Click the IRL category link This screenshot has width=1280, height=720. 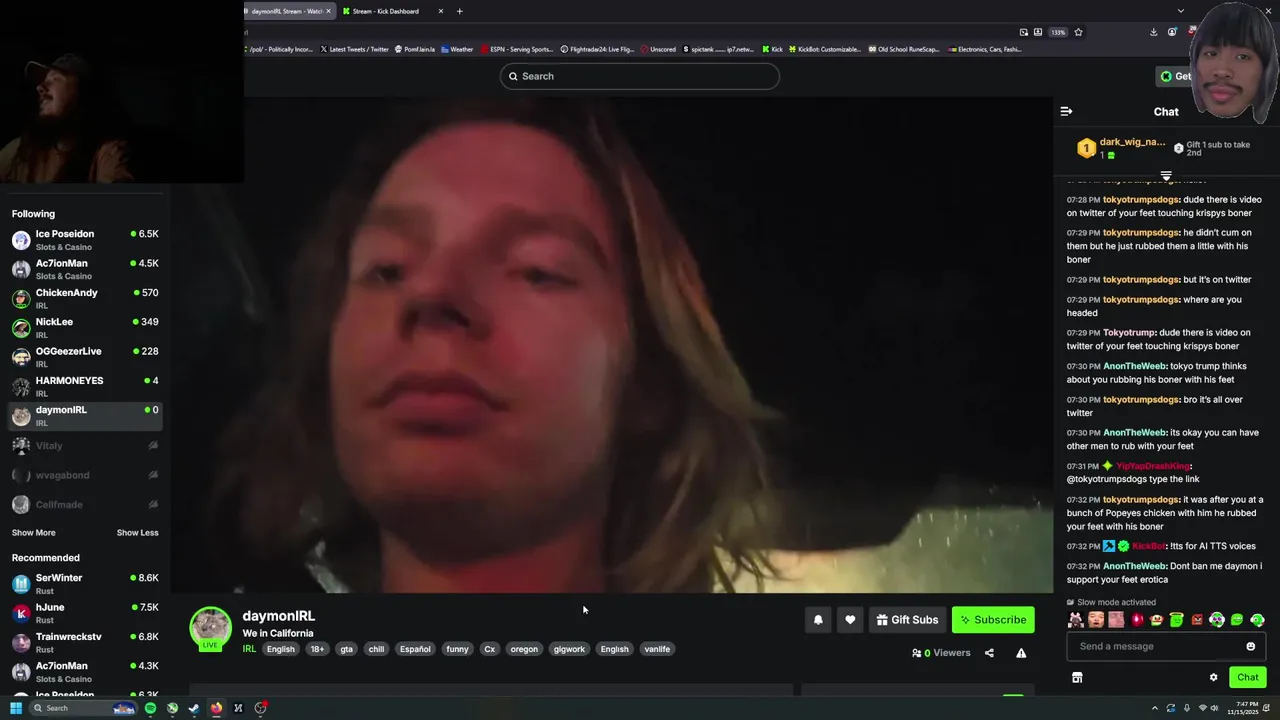(249, 649)
